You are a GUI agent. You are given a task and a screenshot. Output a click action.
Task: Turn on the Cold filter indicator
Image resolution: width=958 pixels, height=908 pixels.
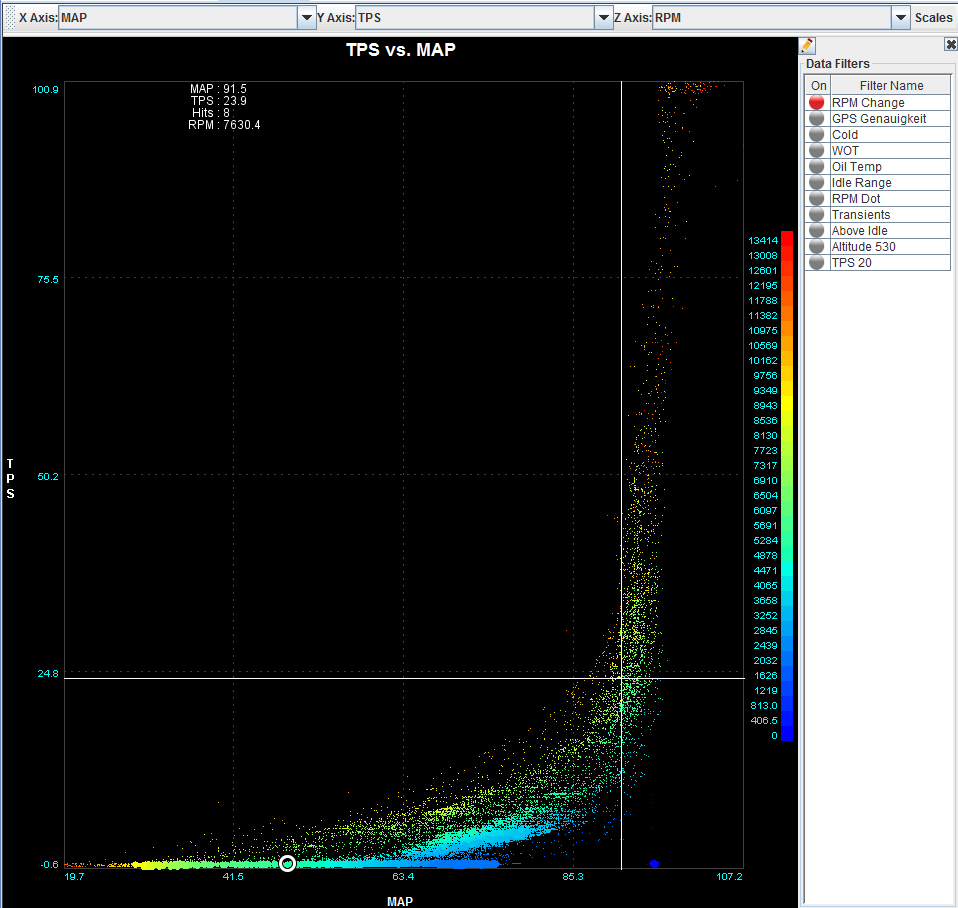[817, 135]
